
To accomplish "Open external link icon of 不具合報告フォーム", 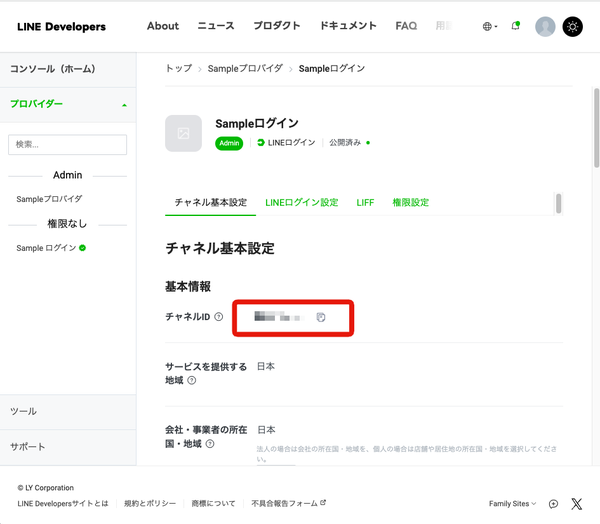I will [323, 503].
